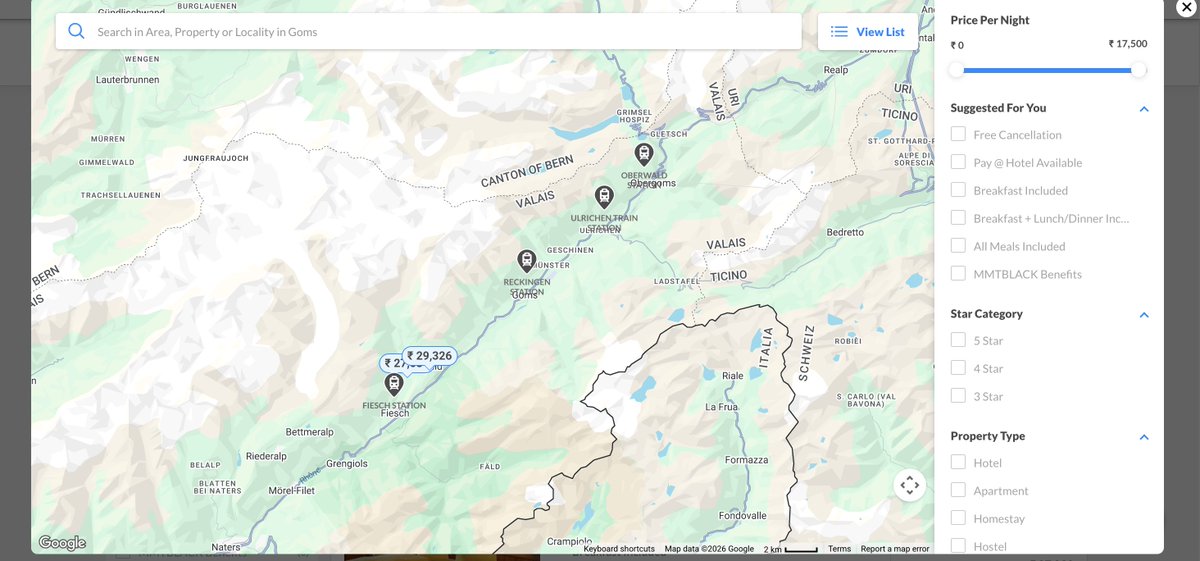
Task: Click the Formazza map label
Action: (x=746, y=460)
